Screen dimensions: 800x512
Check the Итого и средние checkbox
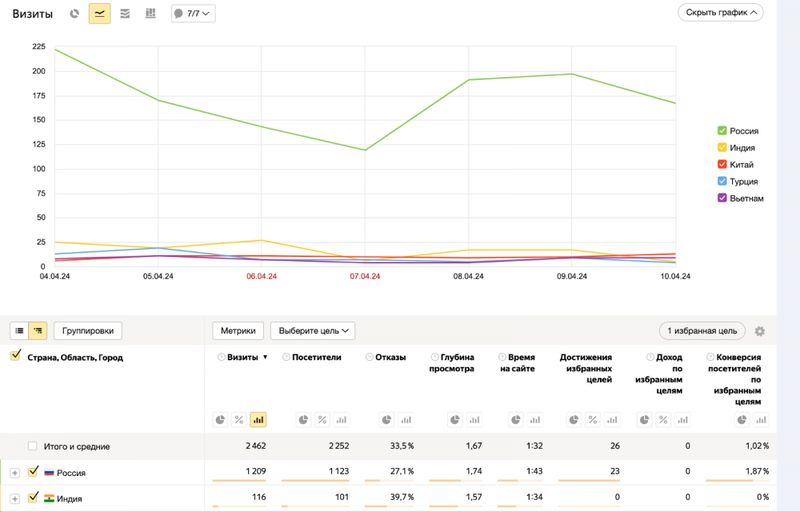33,446
